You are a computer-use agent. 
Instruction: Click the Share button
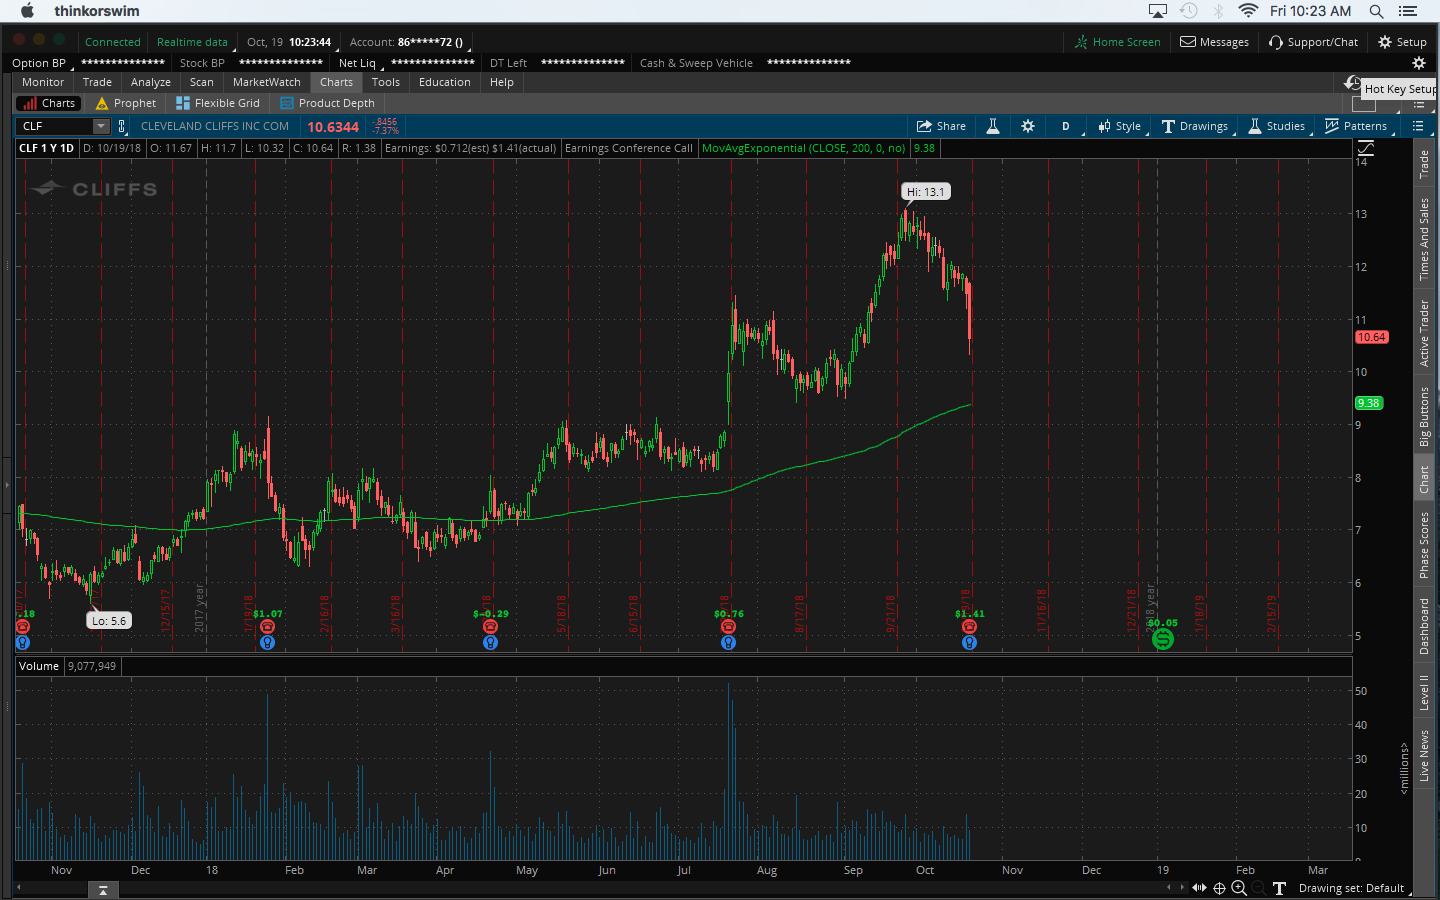click(x=941, y=126)
